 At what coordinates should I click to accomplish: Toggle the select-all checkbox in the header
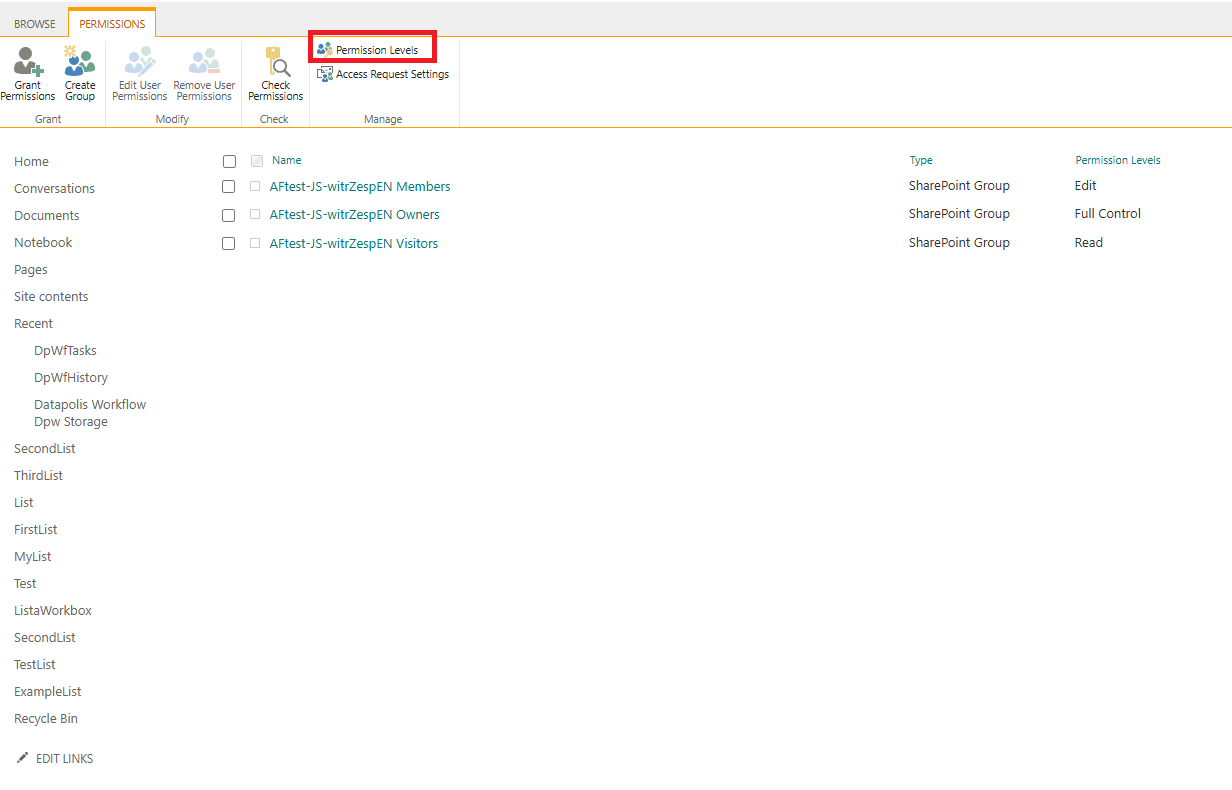229,161
